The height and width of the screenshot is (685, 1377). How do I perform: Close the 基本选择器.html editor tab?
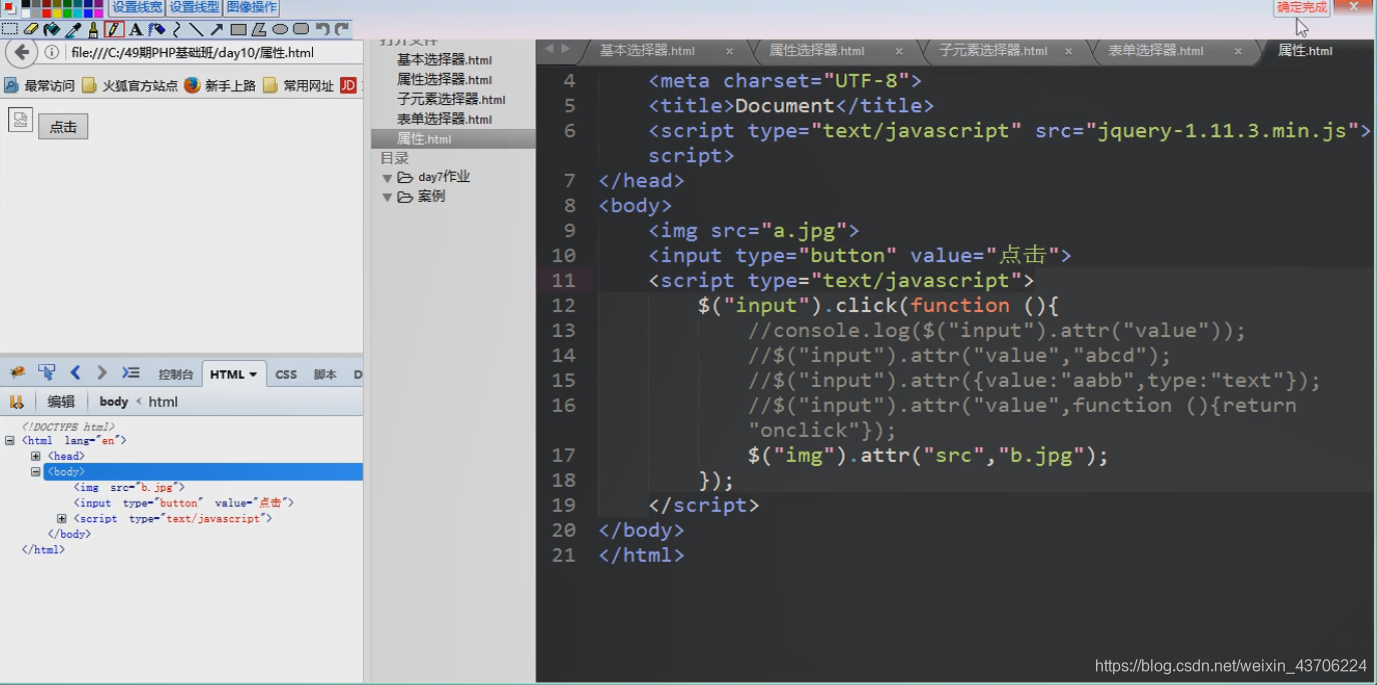tap(729, 51)
